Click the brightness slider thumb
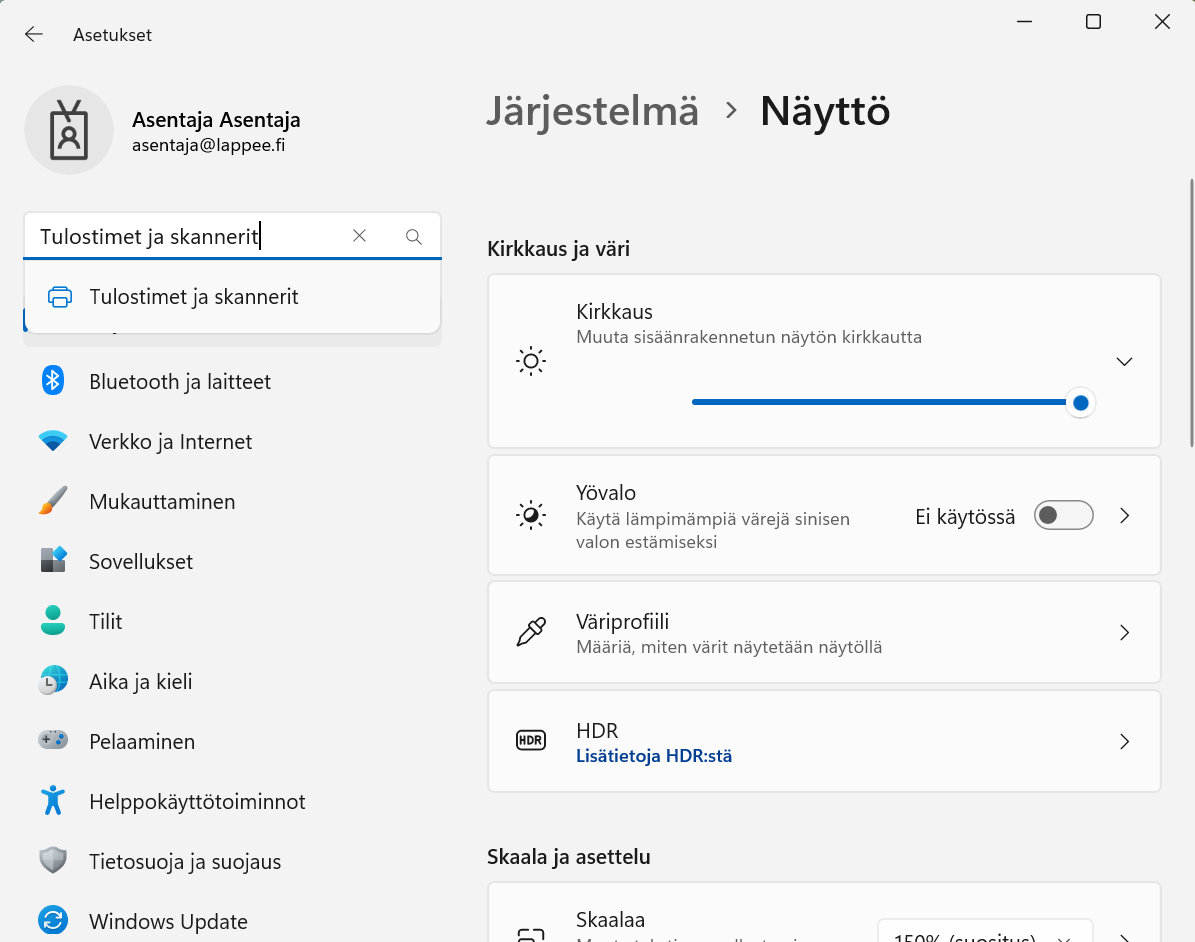The height and width of the screenshot is (942, 1195). click(x=1080, y=402)
